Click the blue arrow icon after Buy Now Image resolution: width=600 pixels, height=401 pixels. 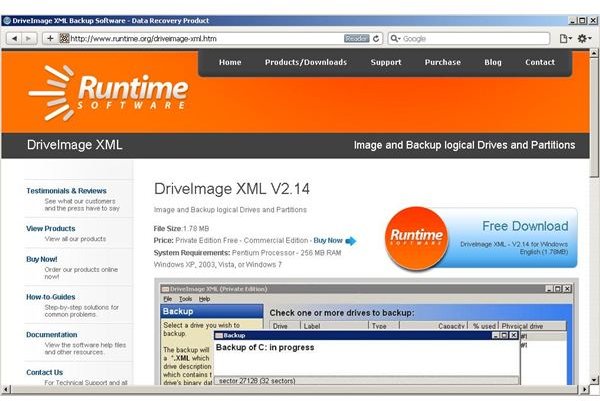351,241
